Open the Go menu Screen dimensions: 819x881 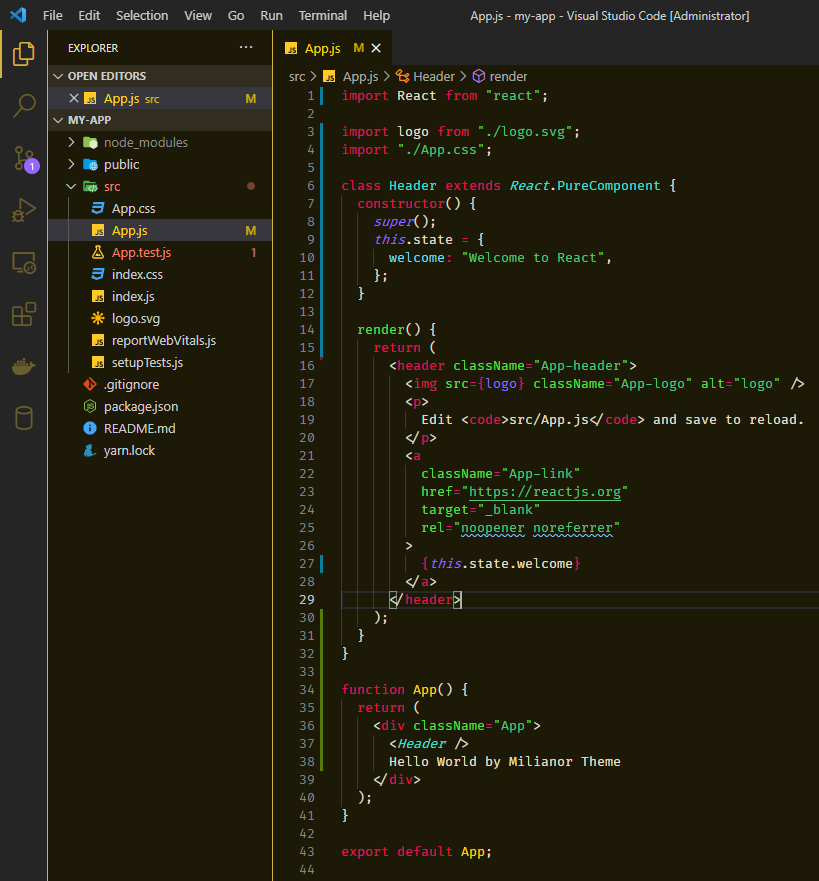coord(236,15)
